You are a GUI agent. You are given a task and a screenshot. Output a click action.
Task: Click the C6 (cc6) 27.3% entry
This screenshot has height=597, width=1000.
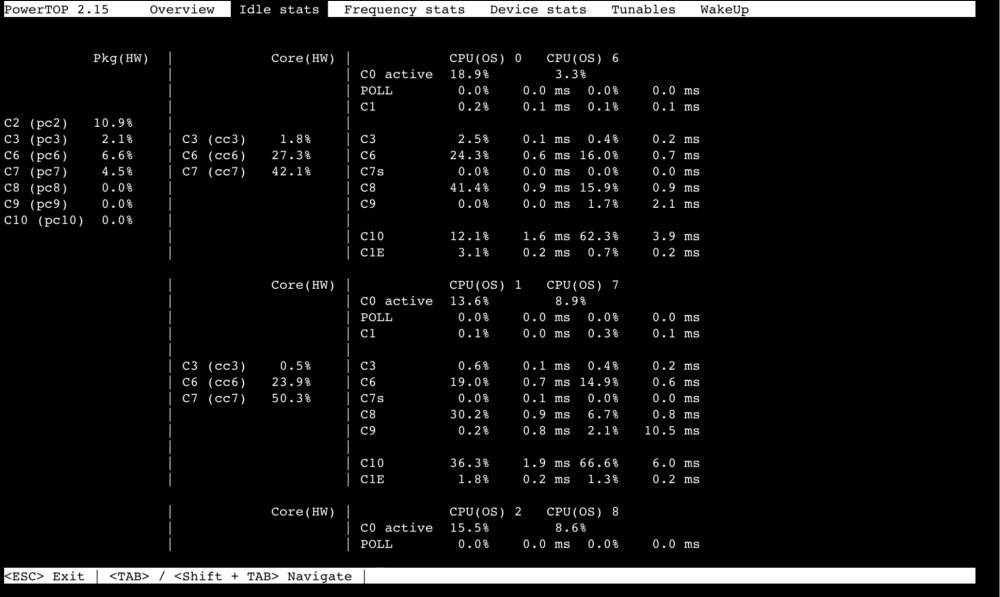coord(246,156)
